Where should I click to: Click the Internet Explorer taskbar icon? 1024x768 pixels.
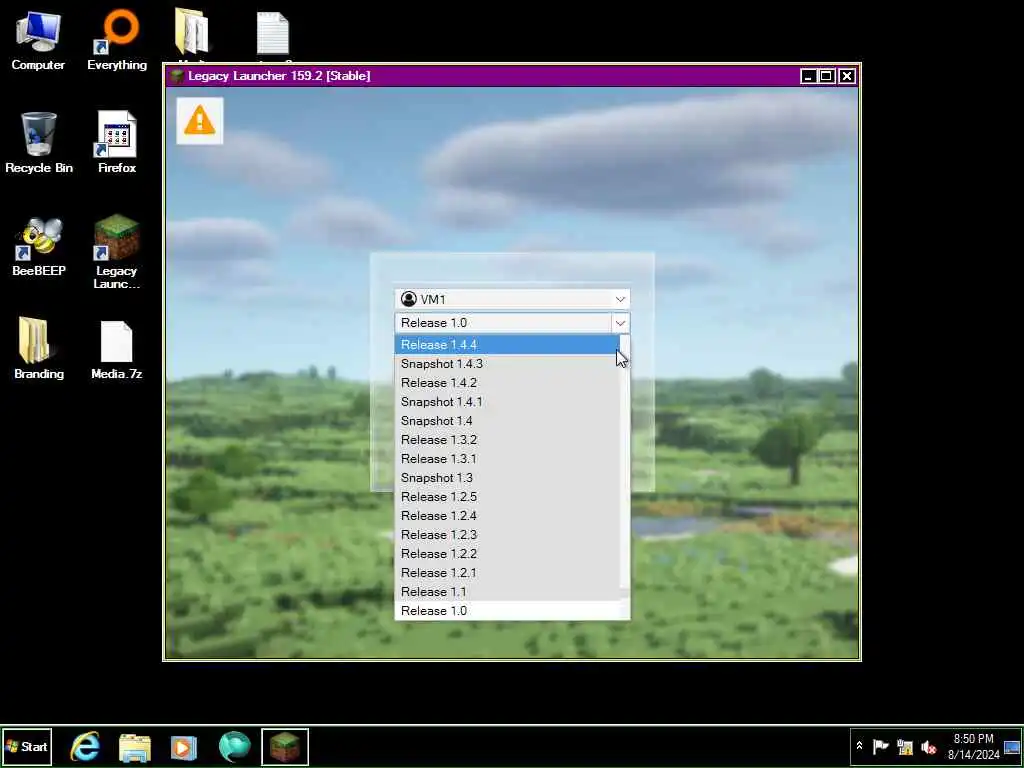pyautogui.click(x=86, y=746)
